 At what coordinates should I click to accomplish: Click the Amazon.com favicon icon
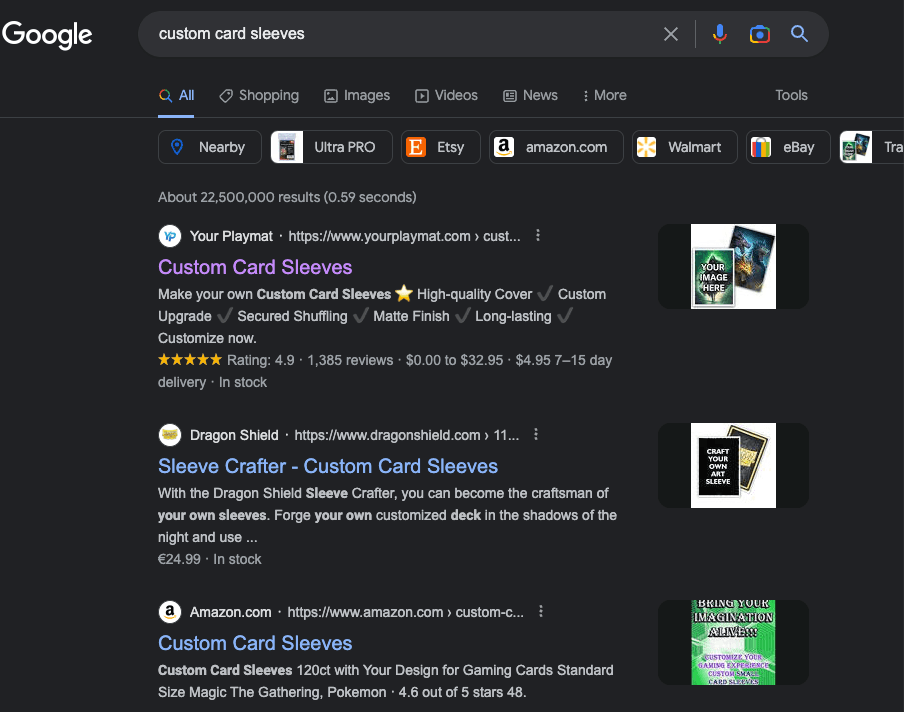(170, 612)
